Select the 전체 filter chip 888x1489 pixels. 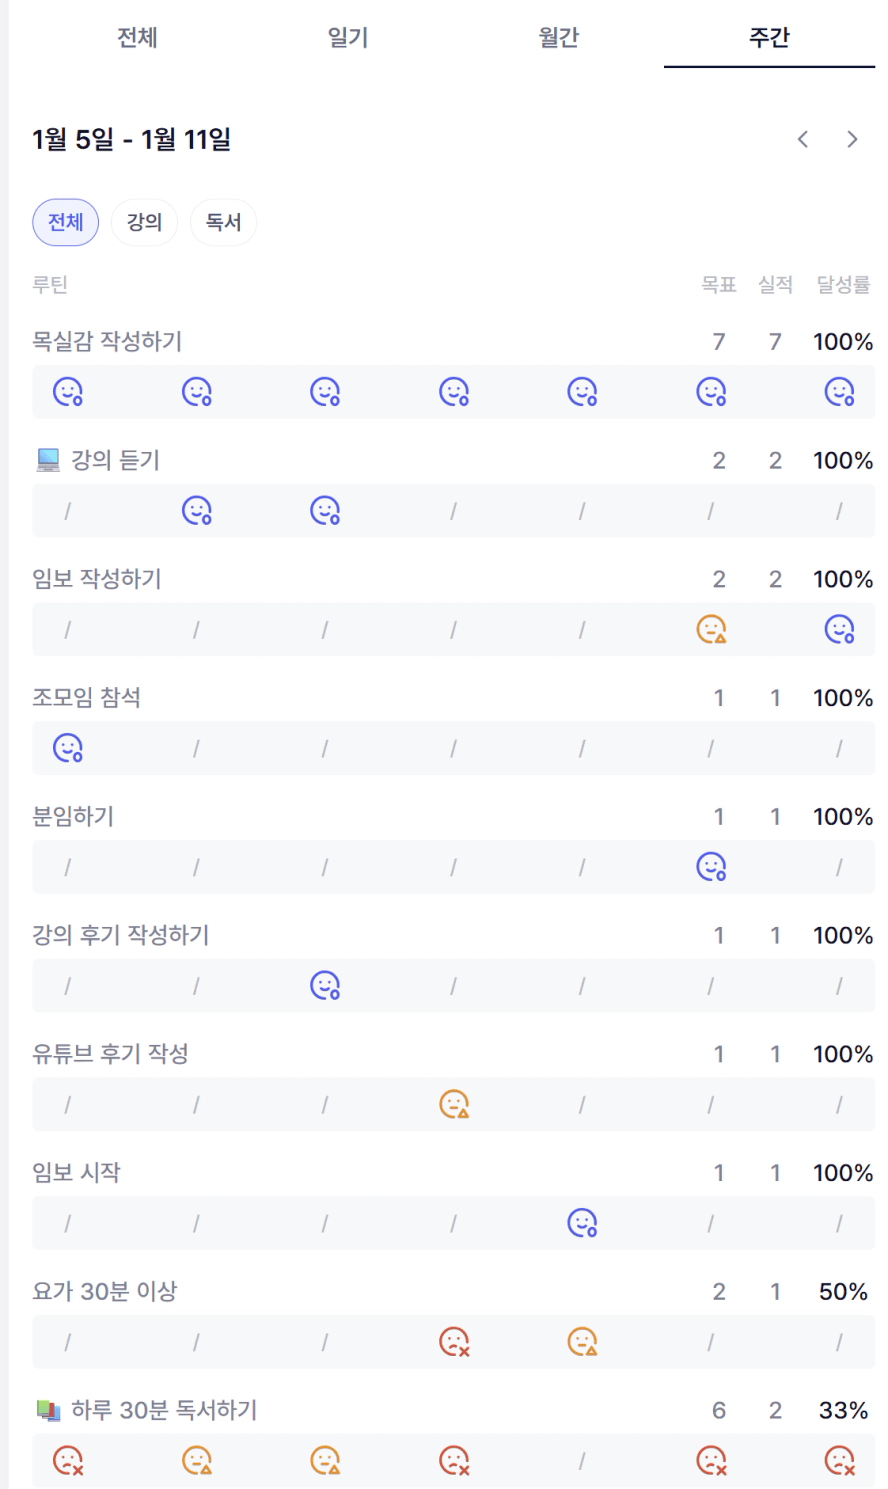[66, 222]
